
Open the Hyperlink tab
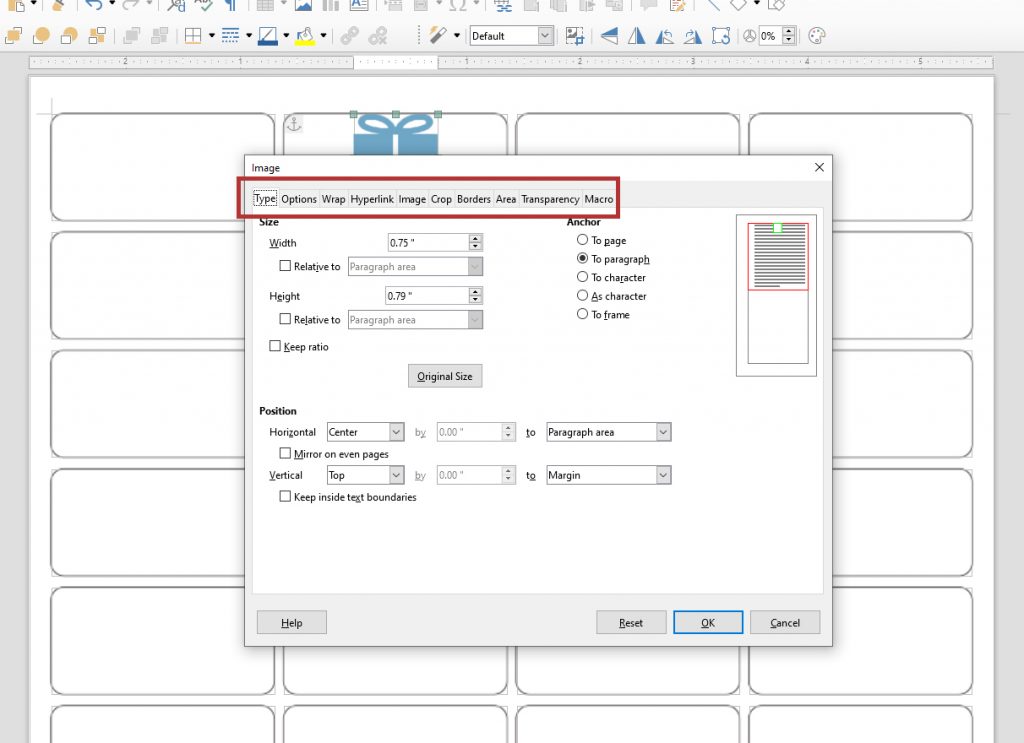point(372,199)
